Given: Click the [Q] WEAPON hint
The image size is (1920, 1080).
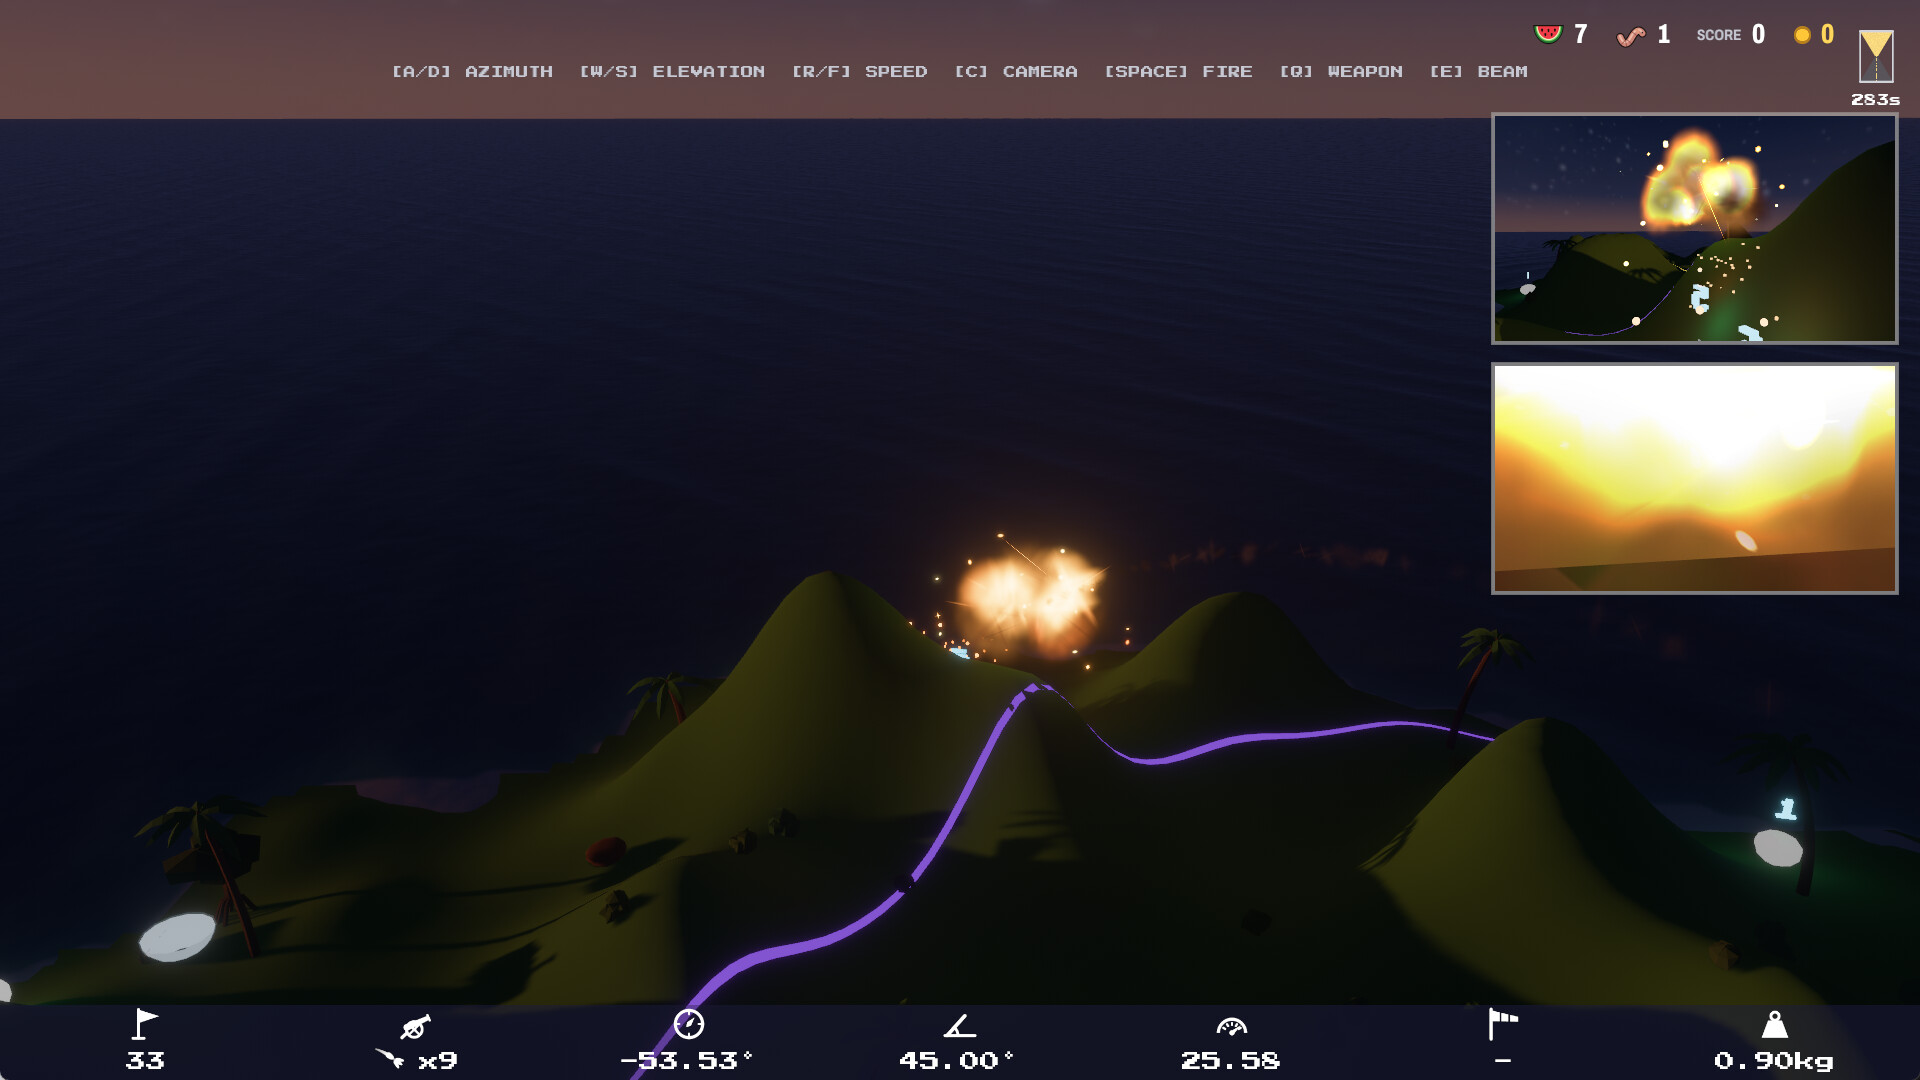Looking at the screenshot, I should tap(1341, 72).
